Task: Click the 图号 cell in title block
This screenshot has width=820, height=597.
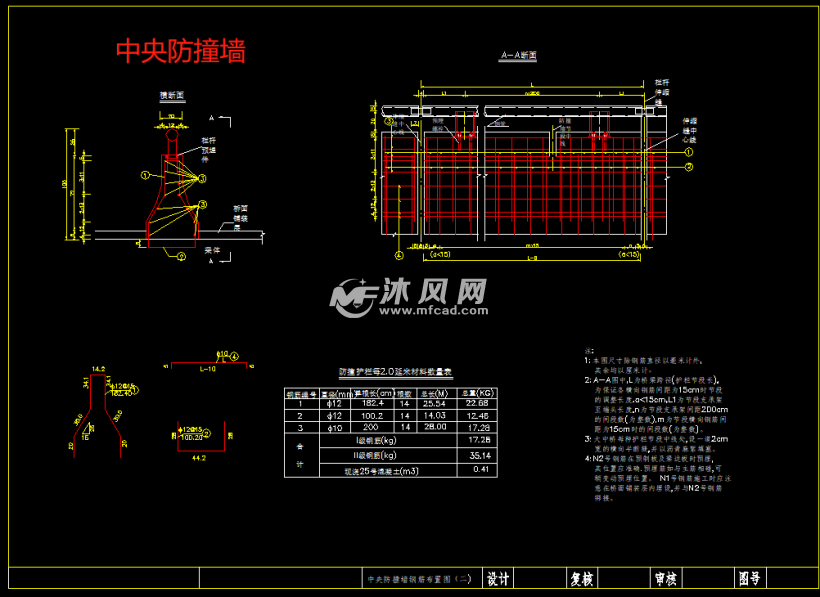Action: (x=749, y=577)
